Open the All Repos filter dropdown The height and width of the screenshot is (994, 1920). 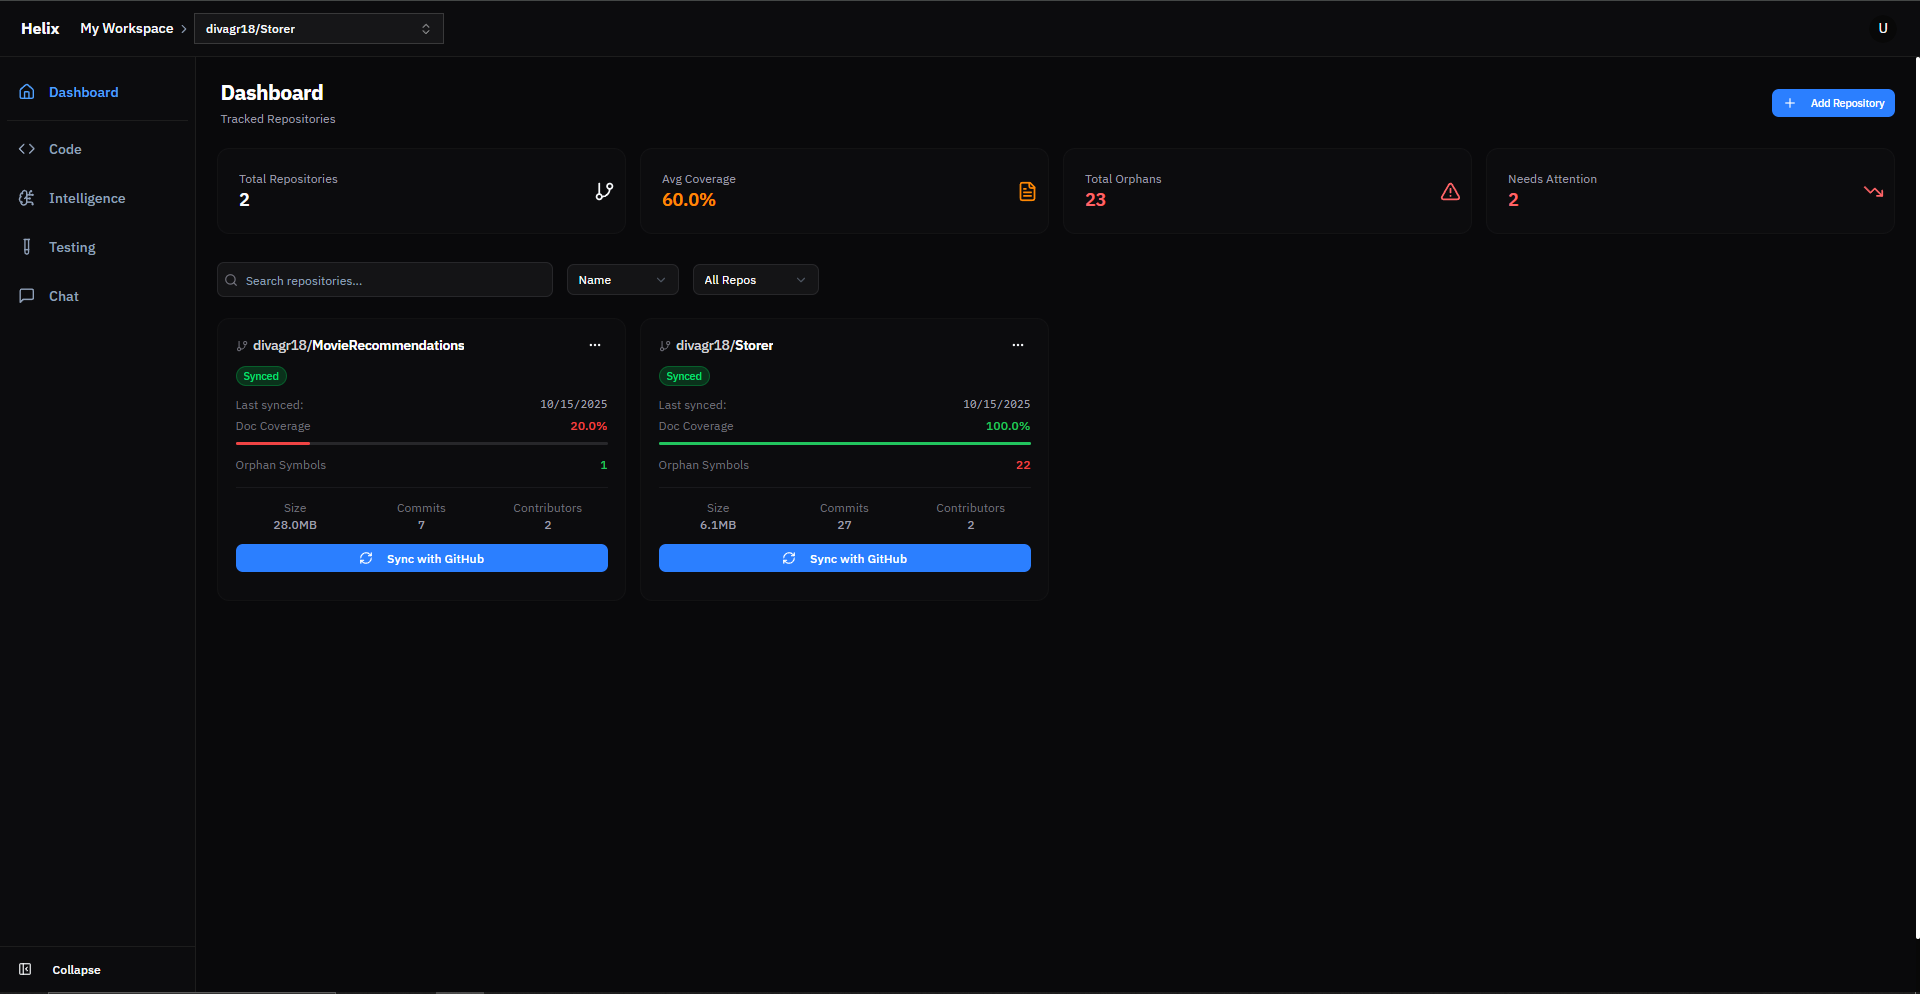coord(755,280)
